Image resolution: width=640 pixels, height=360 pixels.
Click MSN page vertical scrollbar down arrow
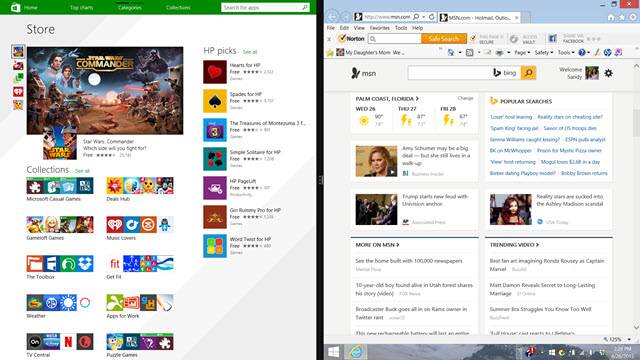tap(636, 327)
